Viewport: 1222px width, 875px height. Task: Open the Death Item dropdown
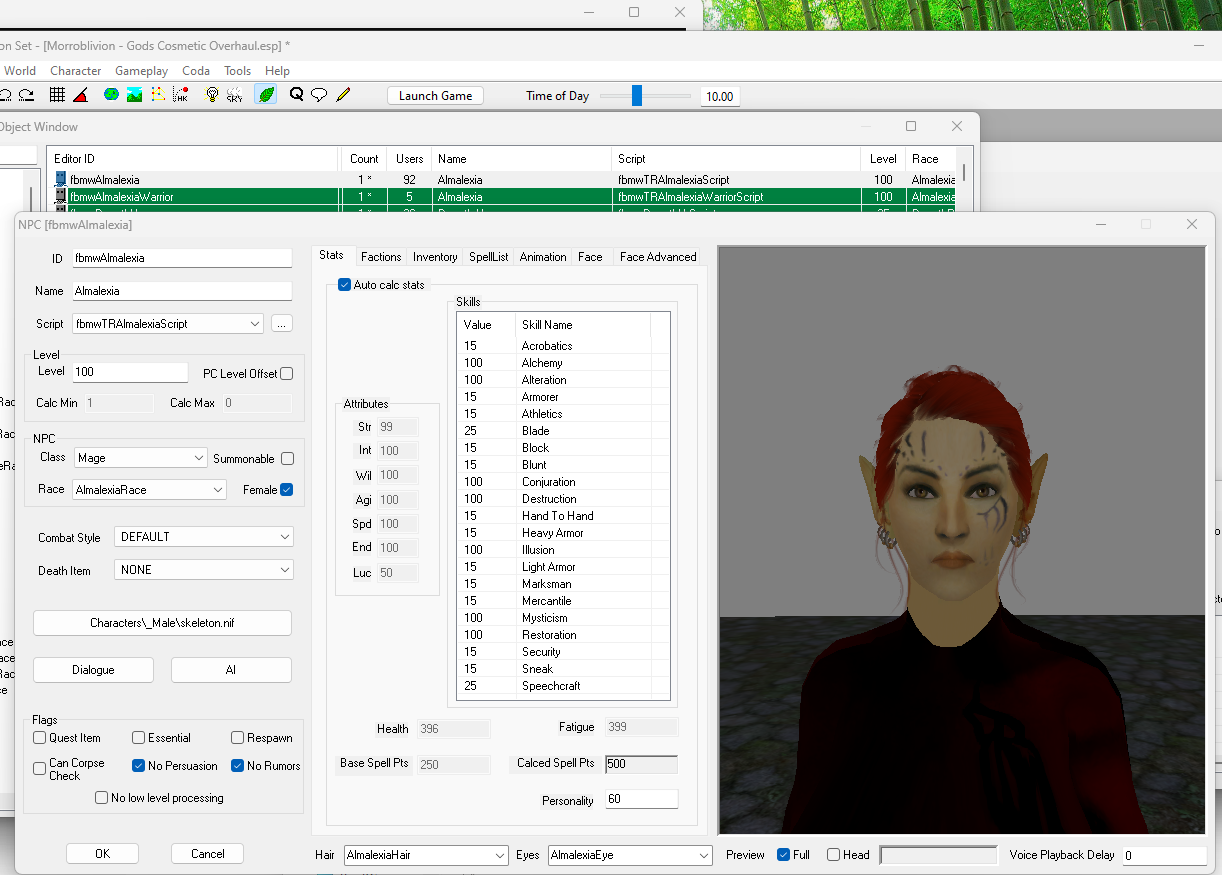[204, 570]
